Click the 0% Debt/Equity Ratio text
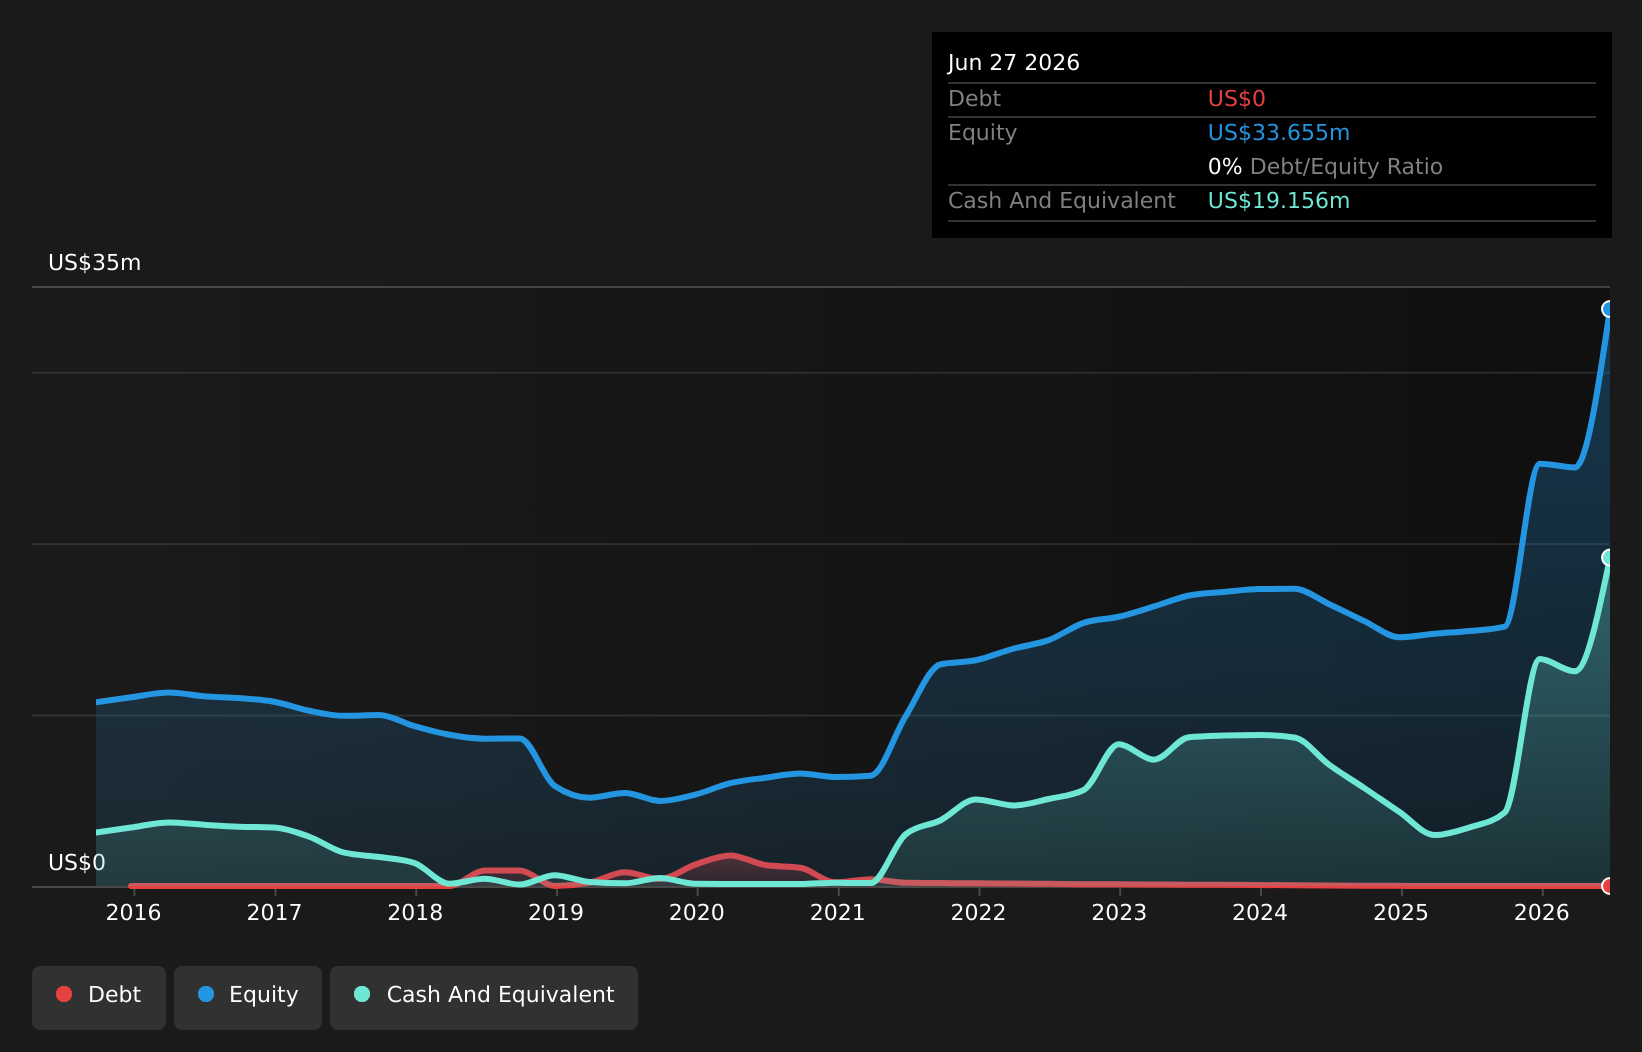 point(1325,167)
